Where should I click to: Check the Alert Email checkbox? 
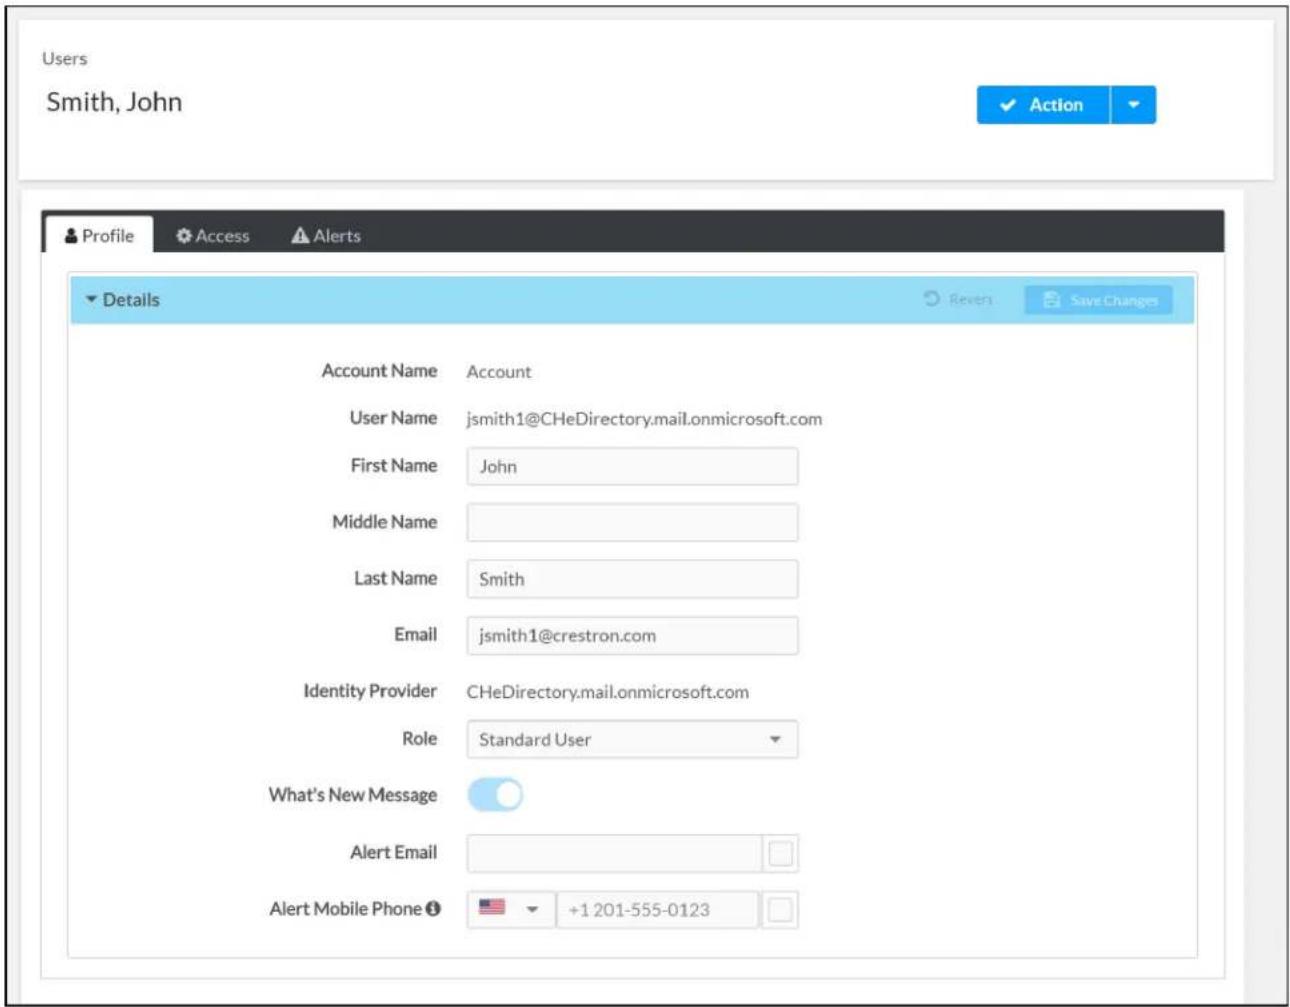[780, 853]
